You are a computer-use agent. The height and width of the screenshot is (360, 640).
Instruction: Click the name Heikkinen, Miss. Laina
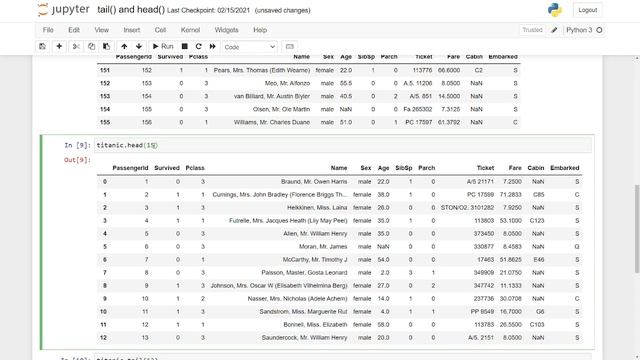point(317,208)
